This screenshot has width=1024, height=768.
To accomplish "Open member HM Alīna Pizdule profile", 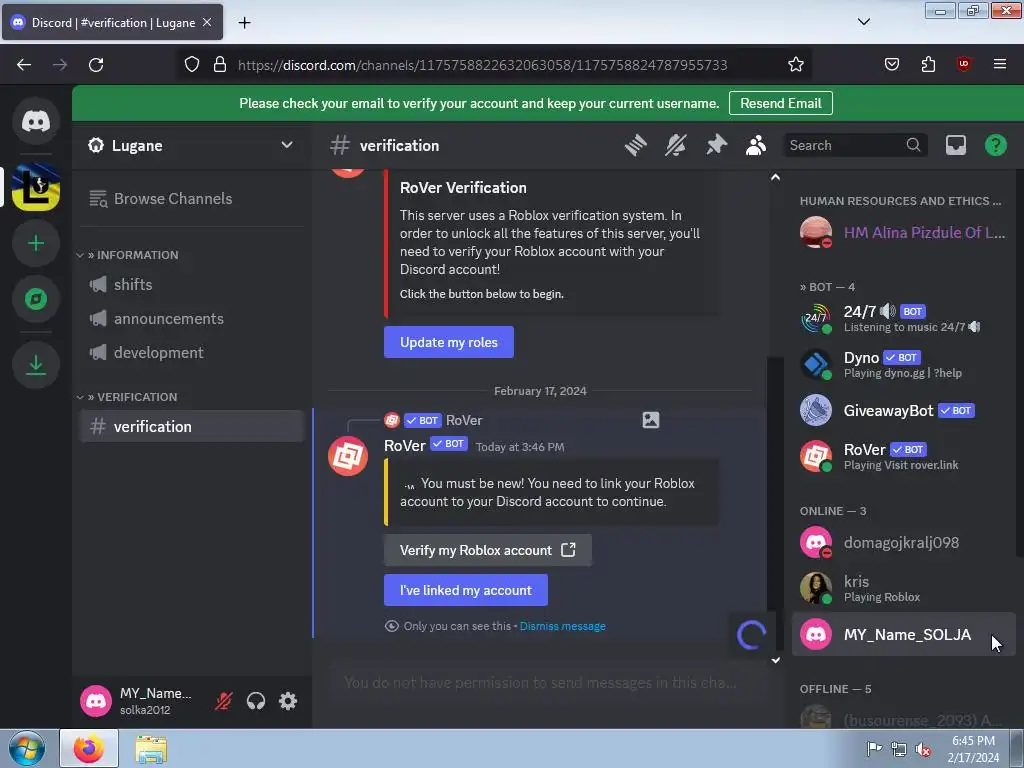I will pyautogui.click(x=903, y=232).
